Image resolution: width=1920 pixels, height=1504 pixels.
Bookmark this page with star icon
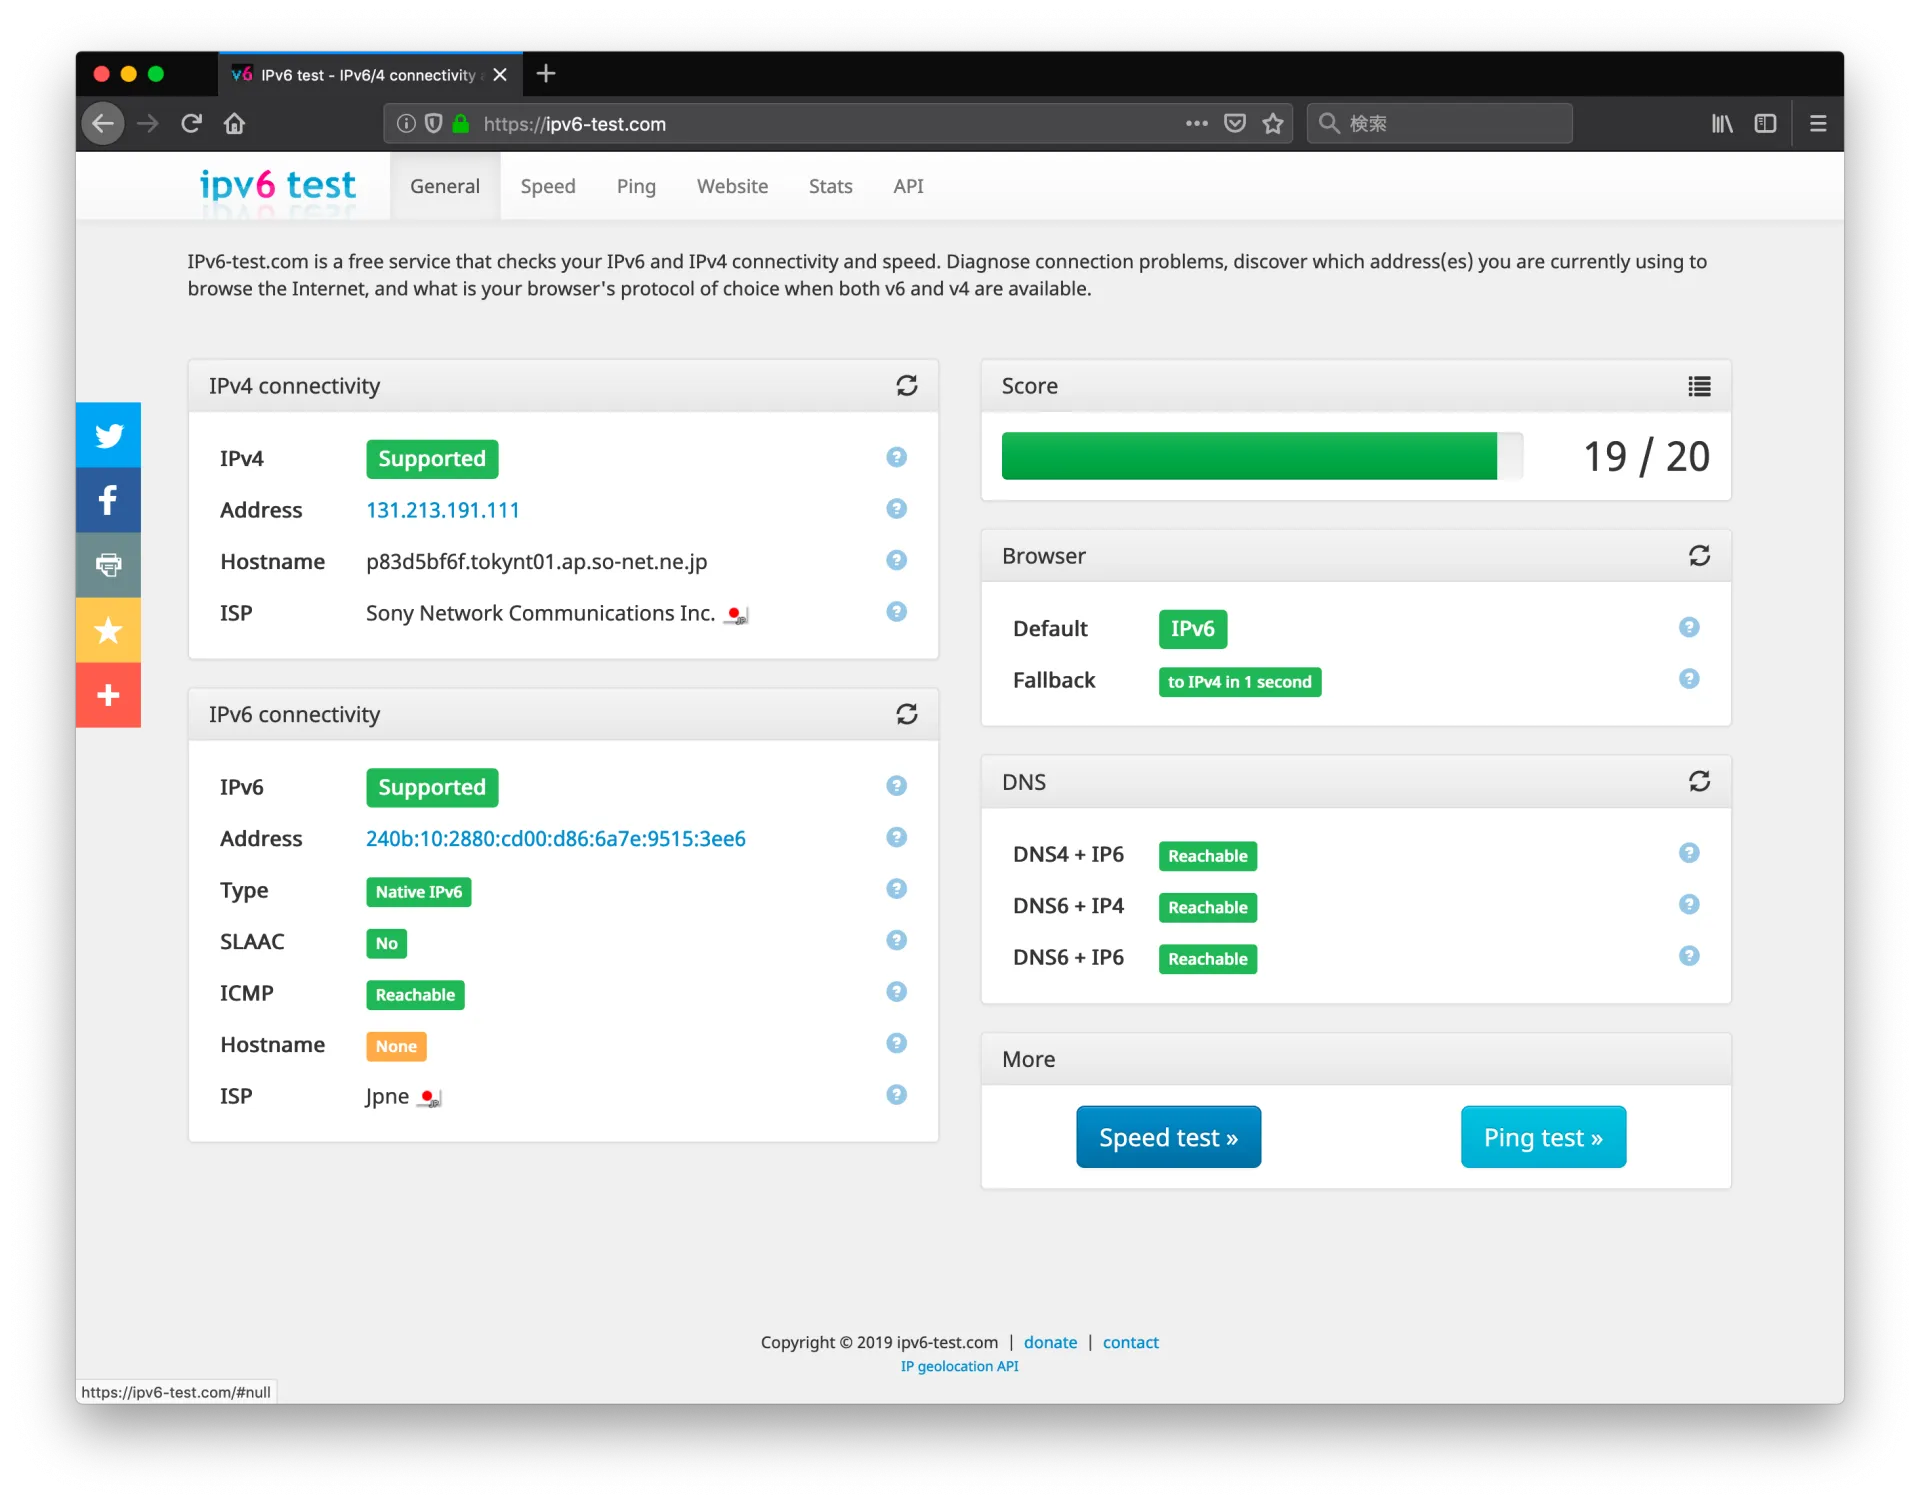tap(1272, 124)
